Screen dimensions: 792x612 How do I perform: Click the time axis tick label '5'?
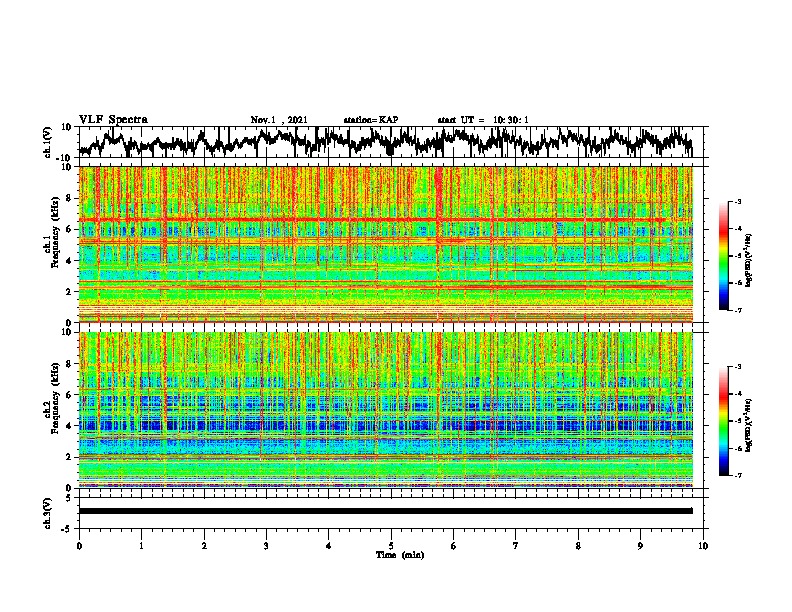pos(391,546)
